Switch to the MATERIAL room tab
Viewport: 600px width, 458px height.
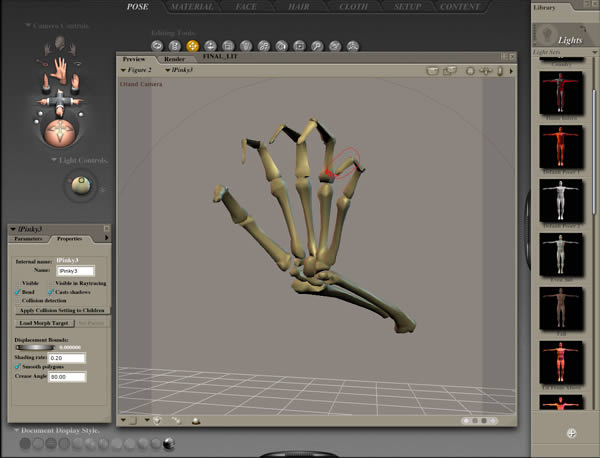tap(192, 7)
